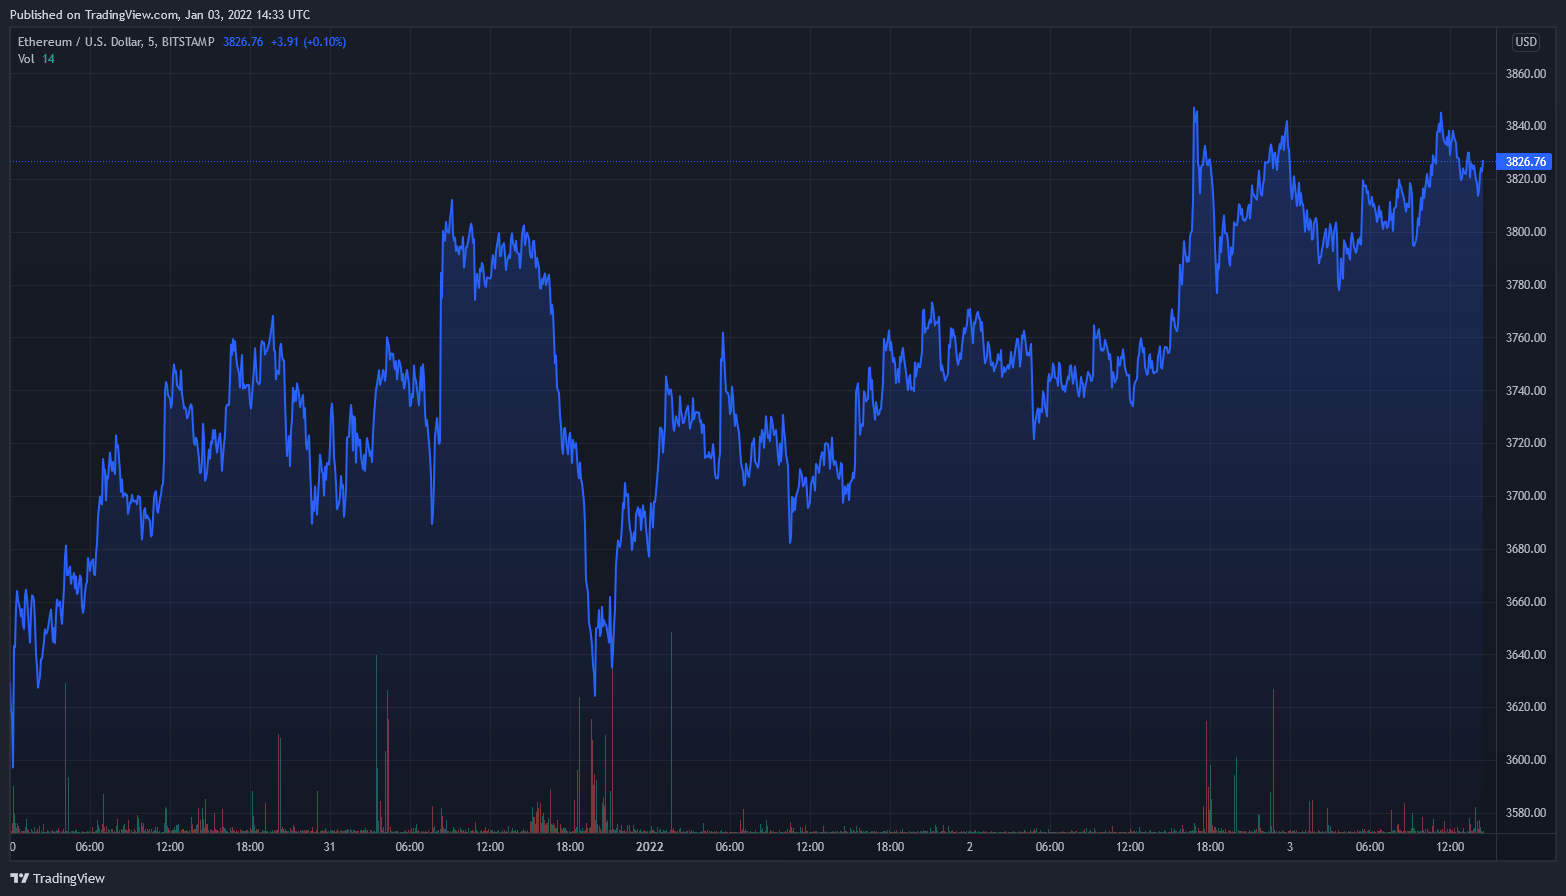Click the +3.91 (+0.10%) change value
This screenshot has height=896, width=1566.
click(x=308, y=42)
